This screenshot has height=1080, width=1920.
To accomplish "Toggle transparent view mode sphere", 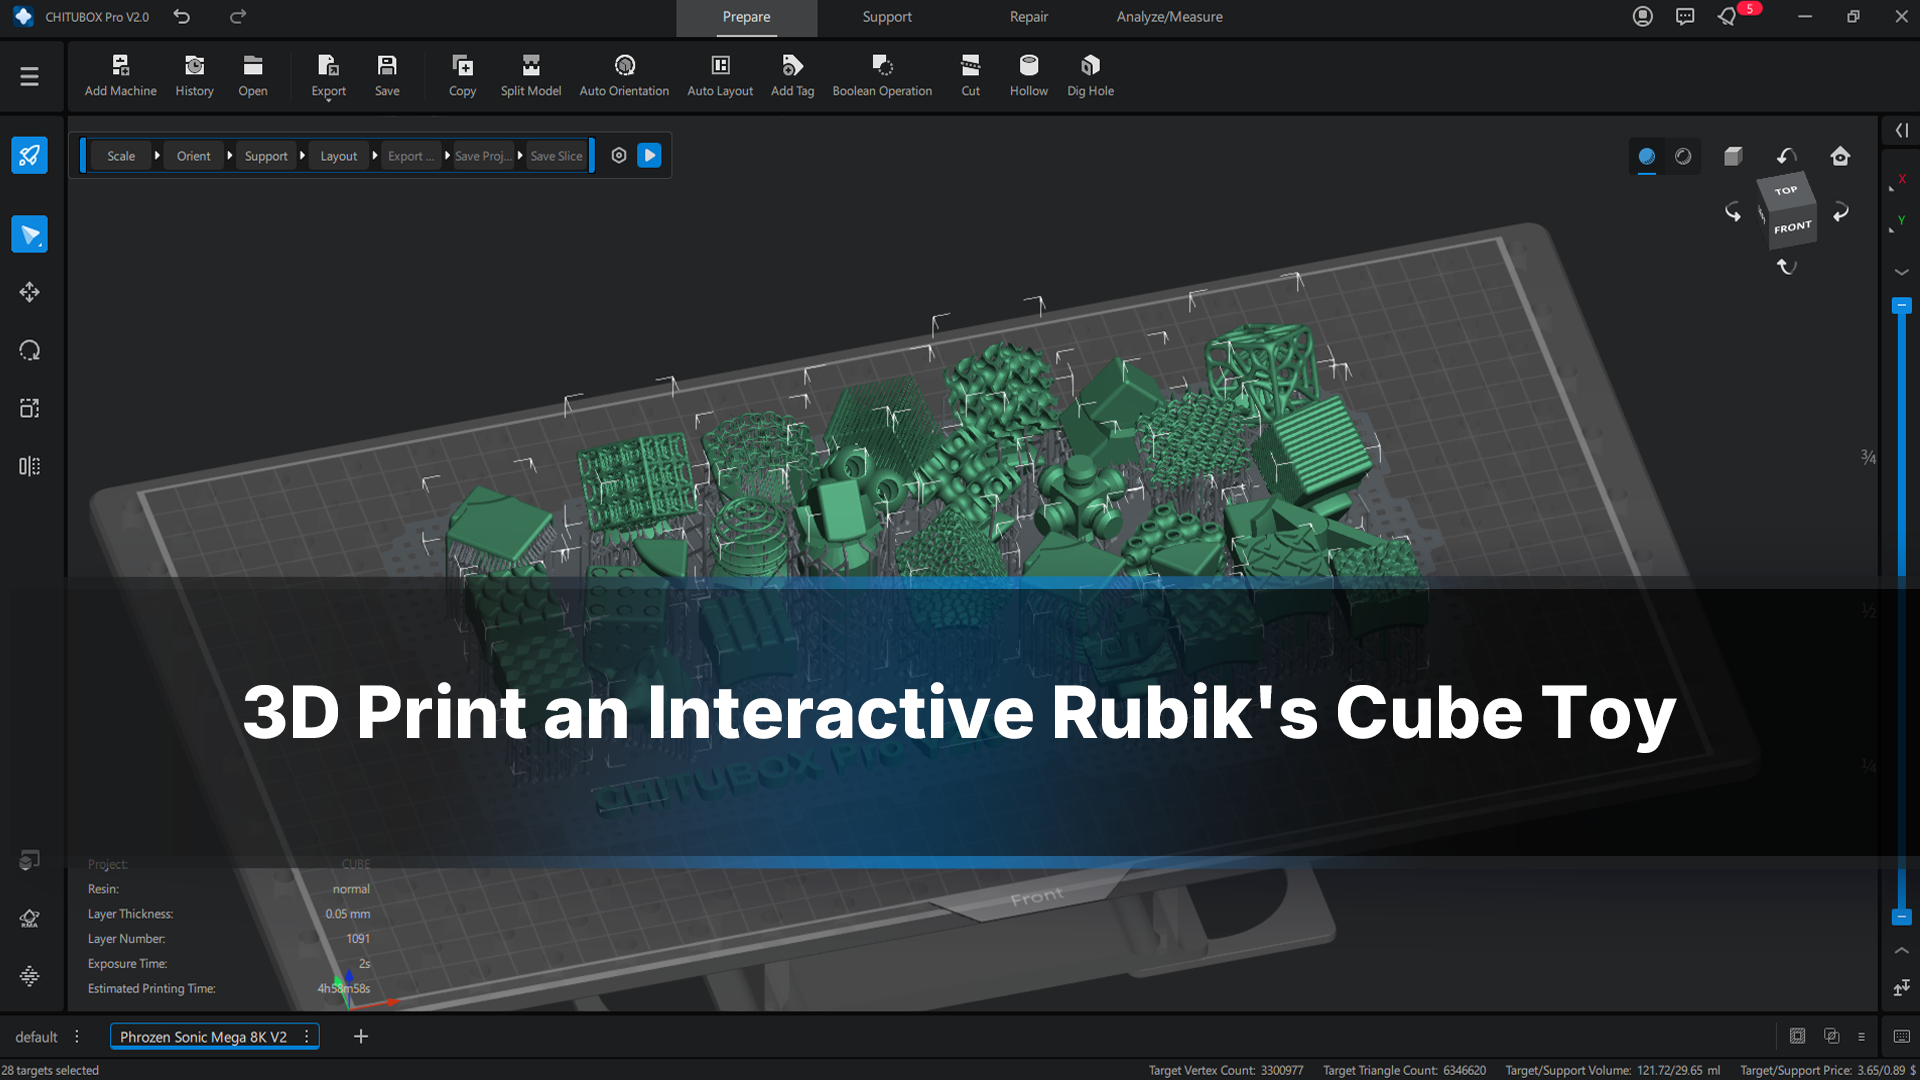I will [x=1683, y=156].
